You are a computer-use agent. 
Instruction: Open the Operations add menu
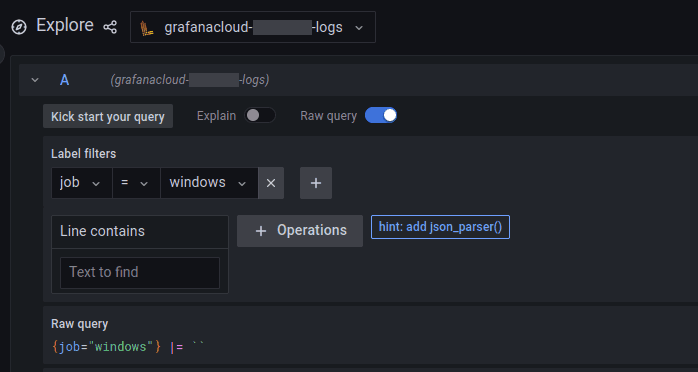[x=300, y=231]
